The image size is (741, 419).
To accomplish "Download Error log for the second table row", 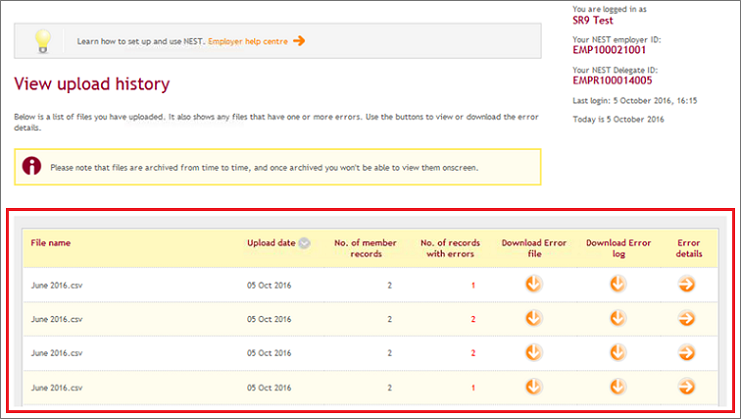I will (618, 318).
